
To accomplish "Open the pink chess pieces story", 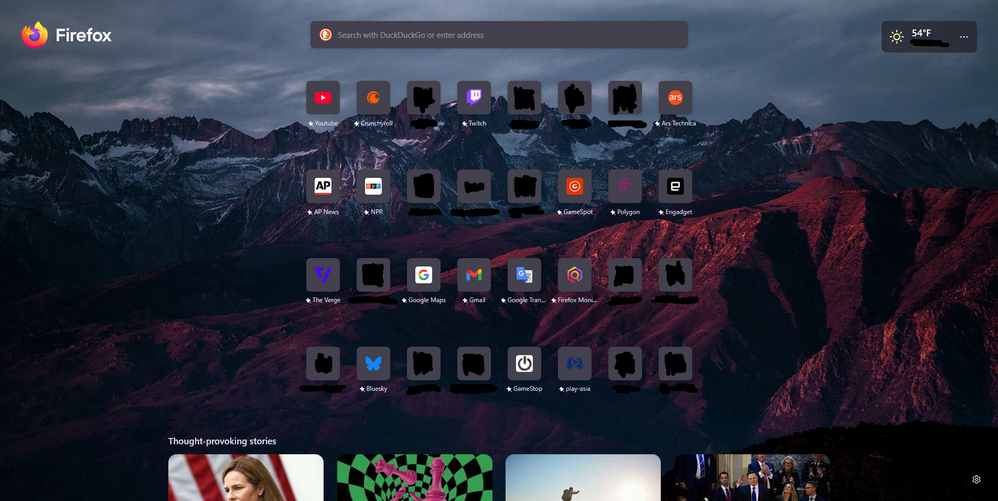I will pos(414,477).
